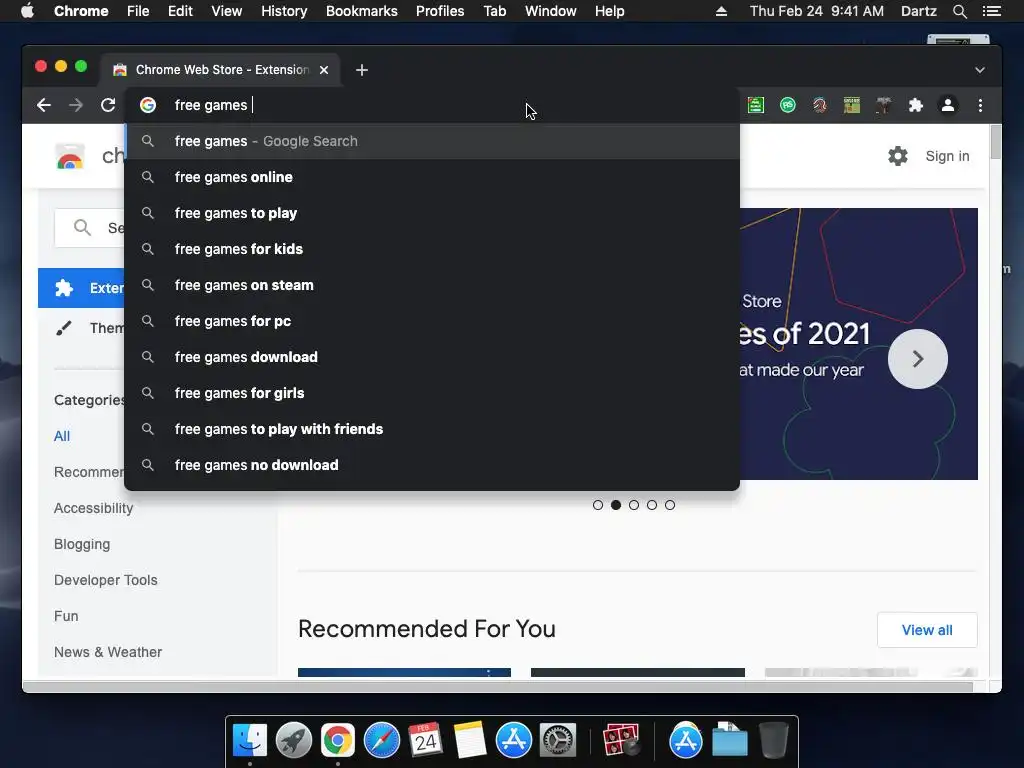Open Launchpad from the Dock
Viewport: 1024px width, 768px height.
click(x=293, y=740)
